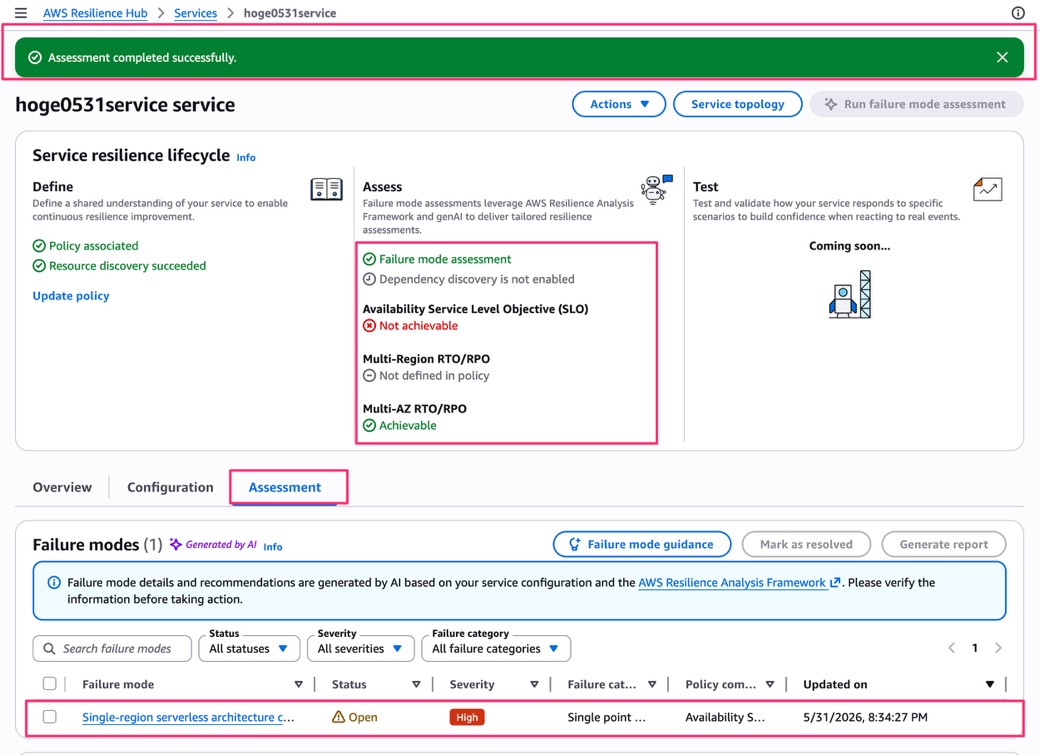This screenshot has height=755, width=1040.
Task: Open the Actions dropdown
Action: 619,104
